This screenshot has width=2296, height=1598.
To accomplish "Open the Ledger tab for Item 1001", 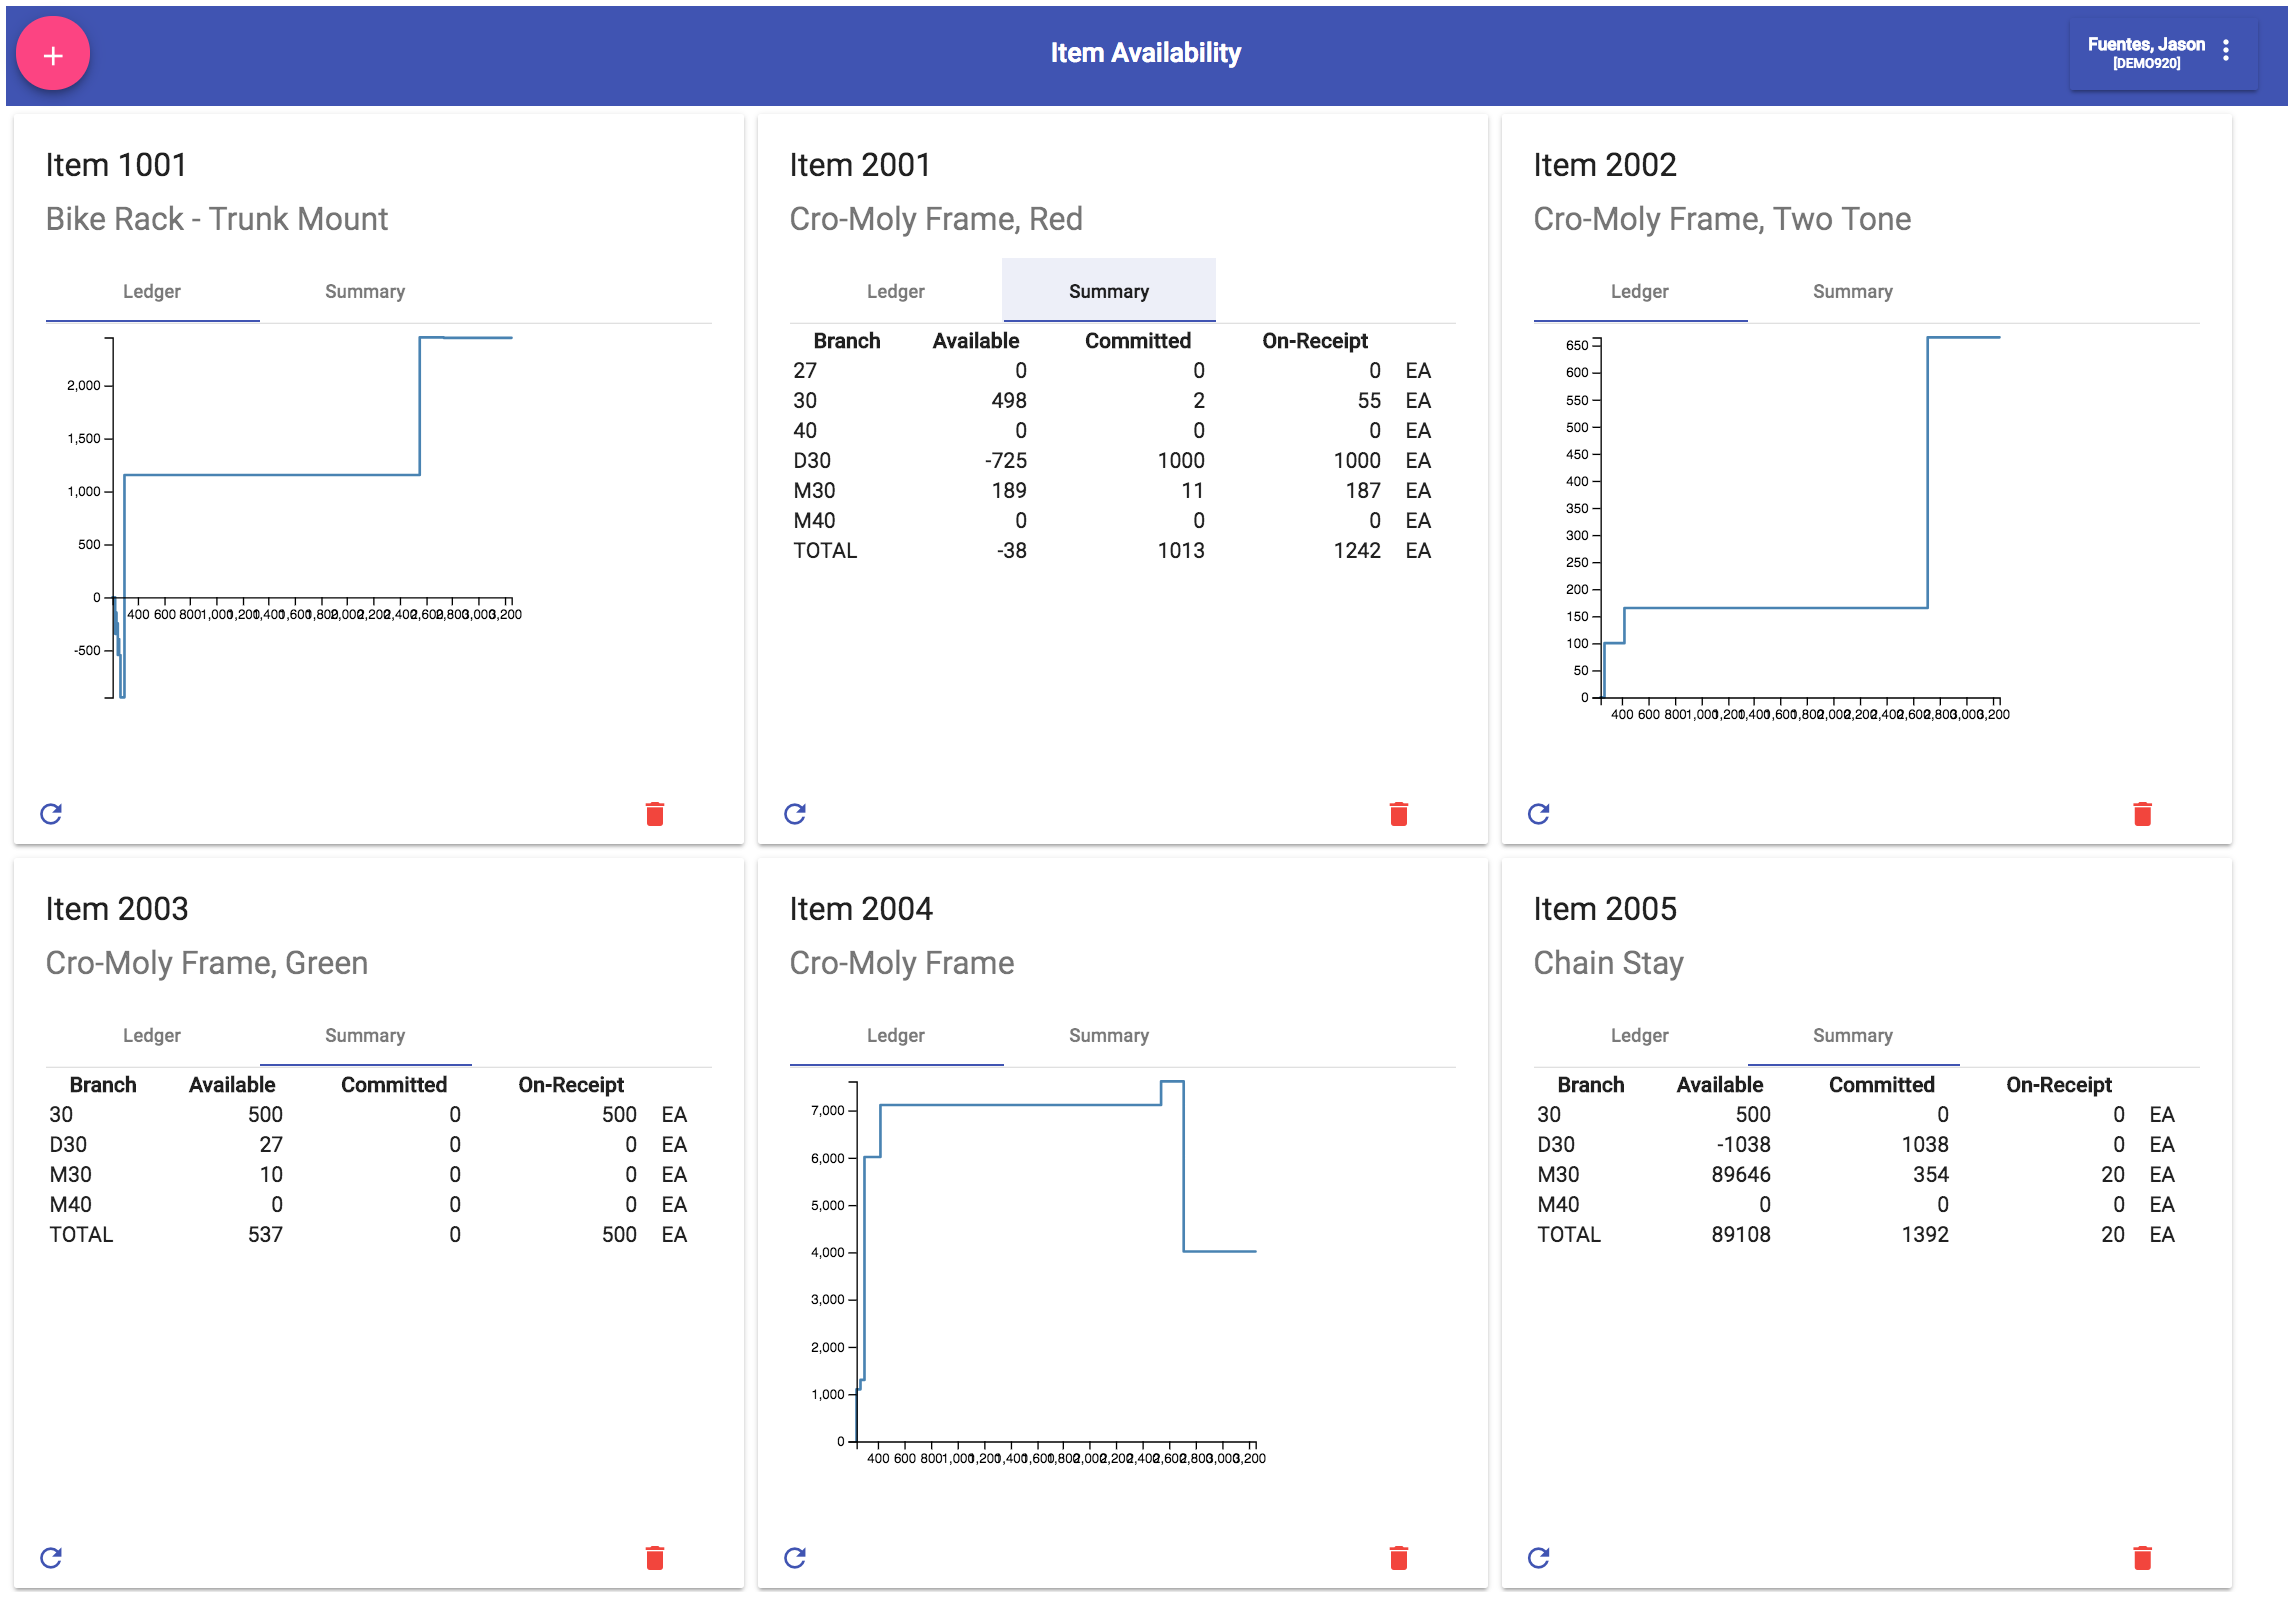I will pyautogui.click(x=152, y=291).
